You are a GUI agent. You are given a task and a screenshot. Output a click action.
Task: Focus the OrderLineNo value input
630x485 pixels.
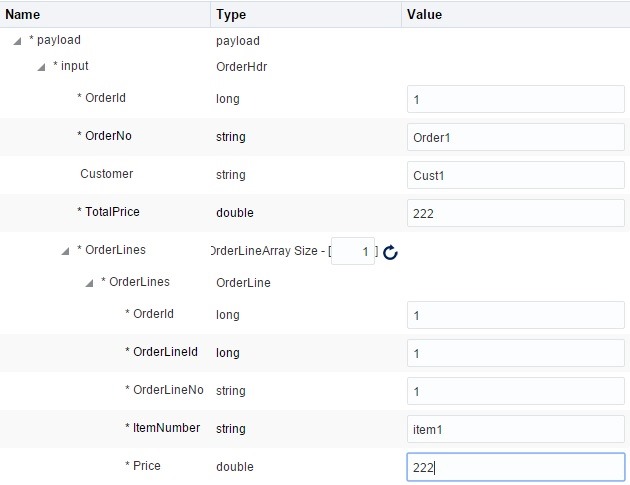516,391
